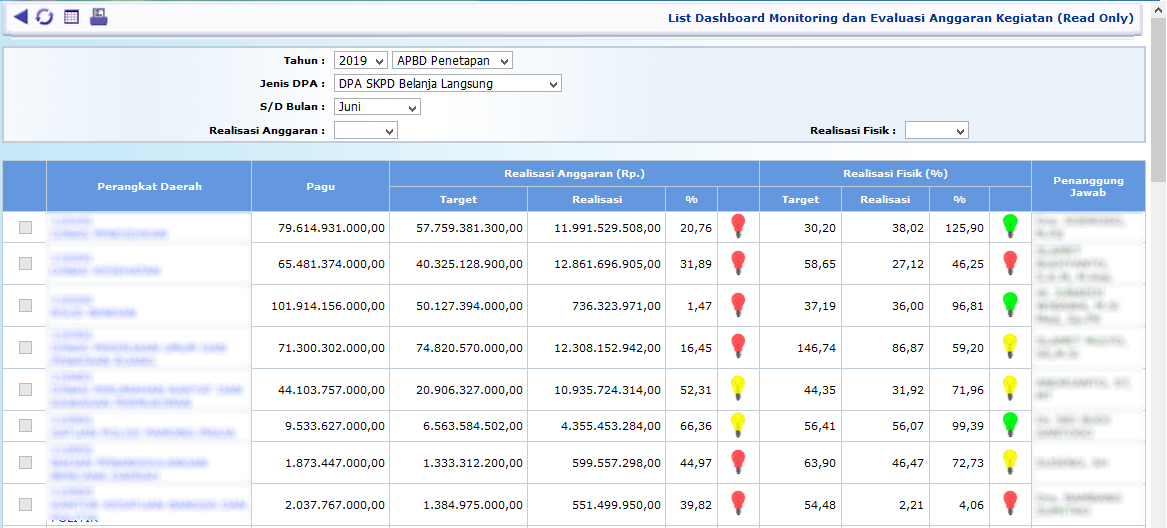Open the Jenis DPA dropdown
Screen dimensions: 1167x528
pos(447,84)
